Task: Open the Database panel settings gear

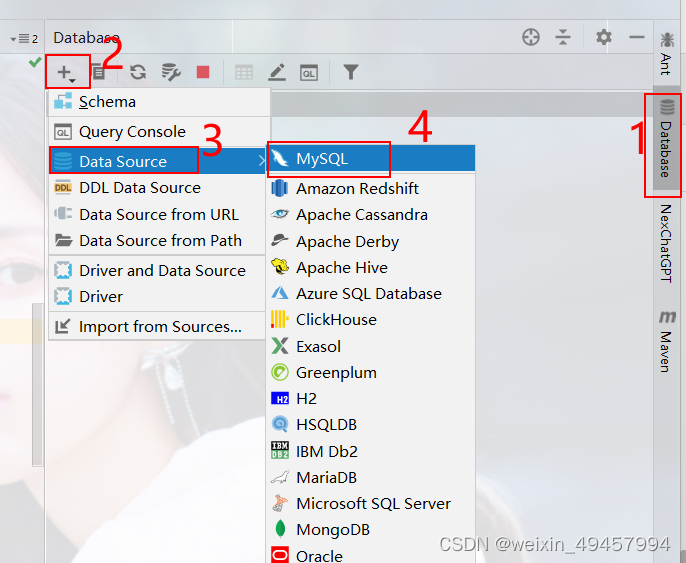Action: 604,37
